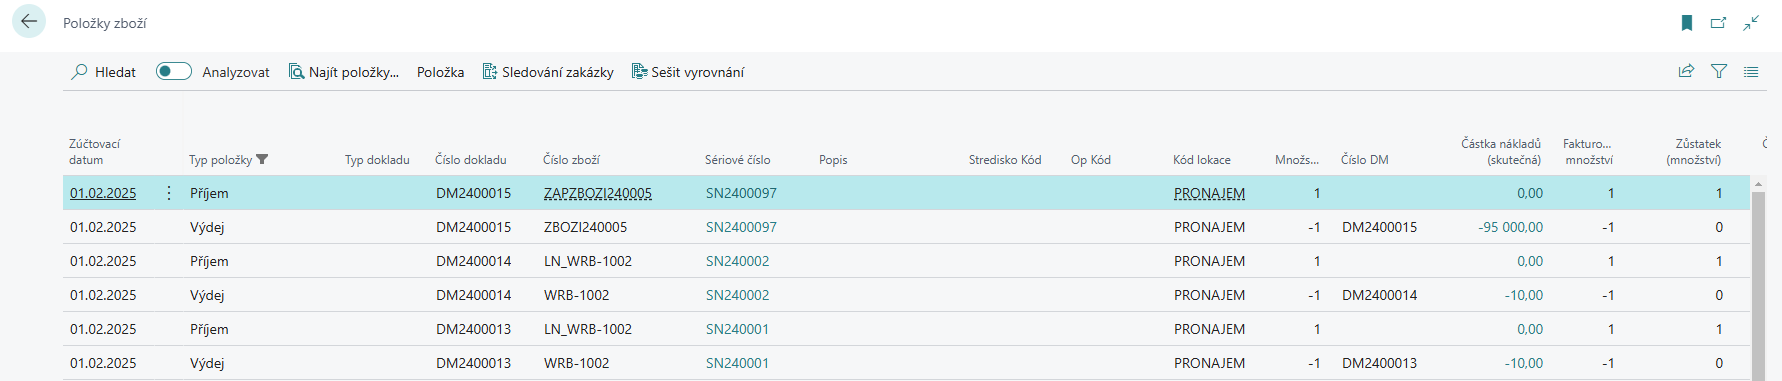Open the filtered Typ položky column header
Viewport: 1782px width, 381px height.
point(229,160)
